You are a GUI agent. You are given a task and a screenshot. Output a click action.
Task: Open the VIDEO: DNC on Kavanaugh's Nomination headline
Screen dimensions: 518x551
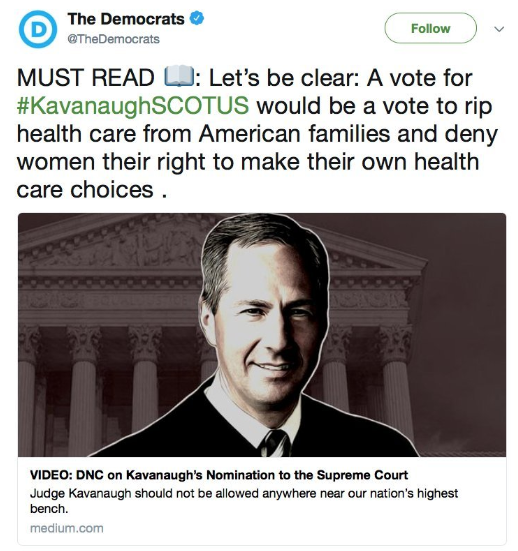tap(219, 475)
